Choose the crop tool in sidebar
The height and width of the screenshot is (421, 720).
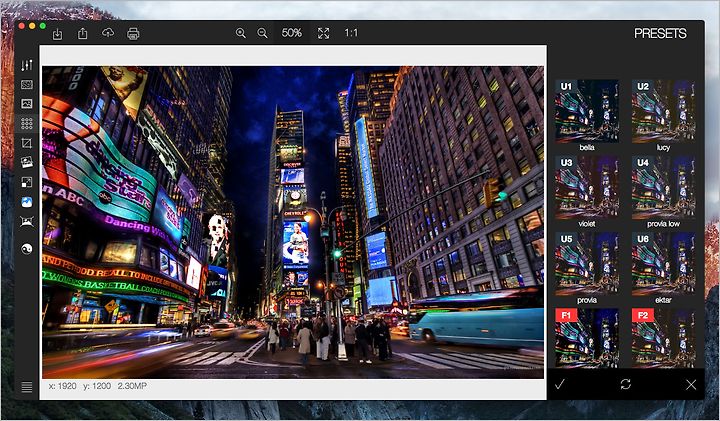27,143
